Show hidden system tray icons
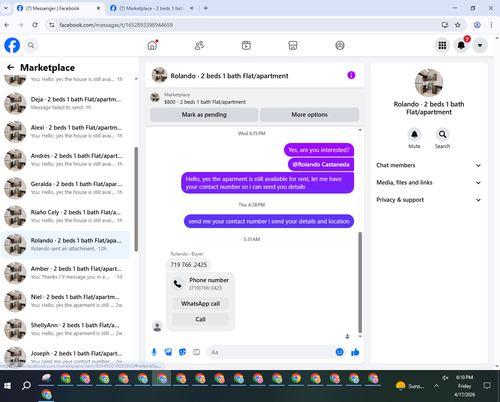Screen dimensions: 500x402 [436, 386]
